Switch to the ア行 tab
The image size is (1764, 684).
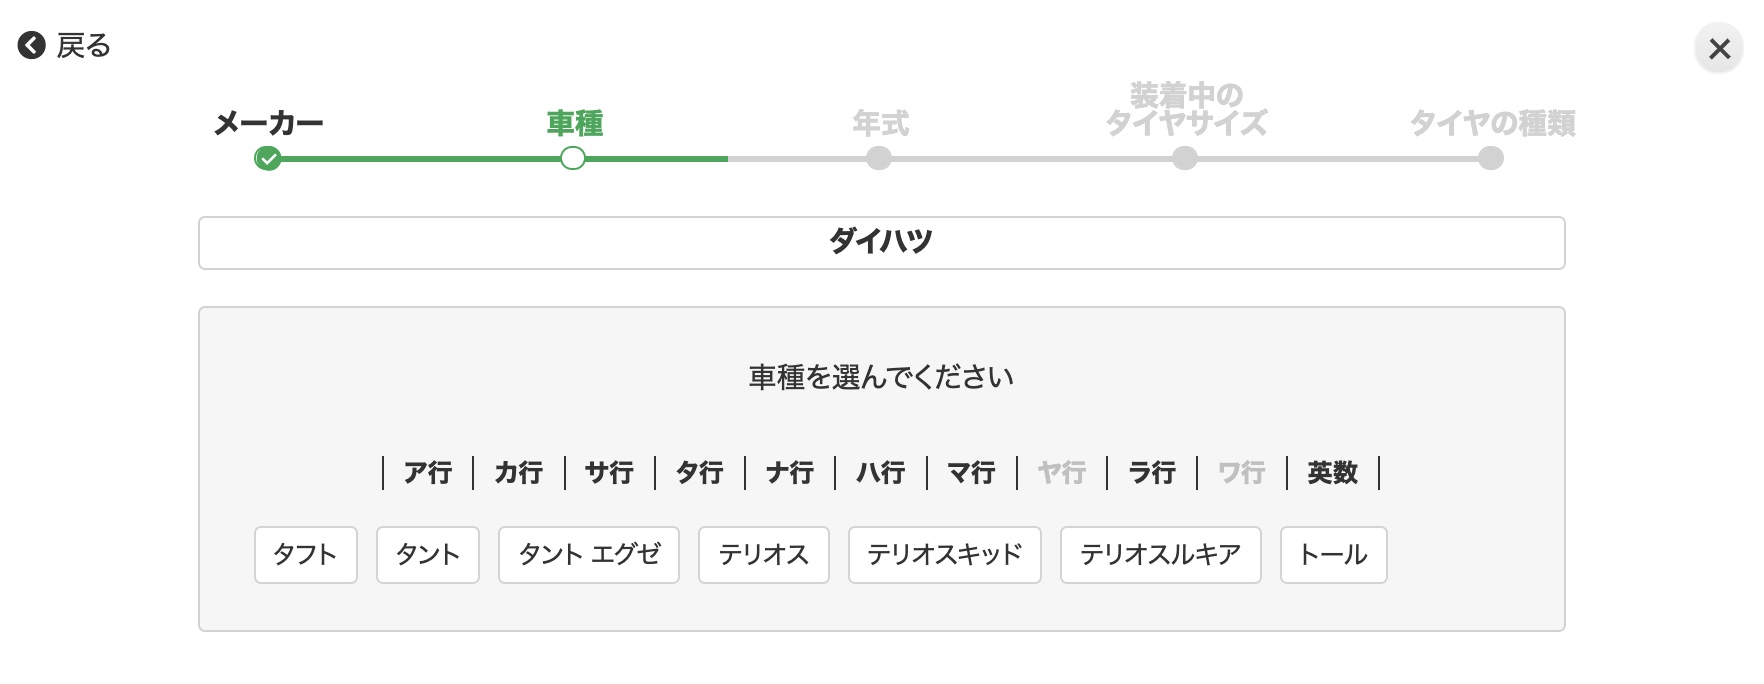(428, 472)
